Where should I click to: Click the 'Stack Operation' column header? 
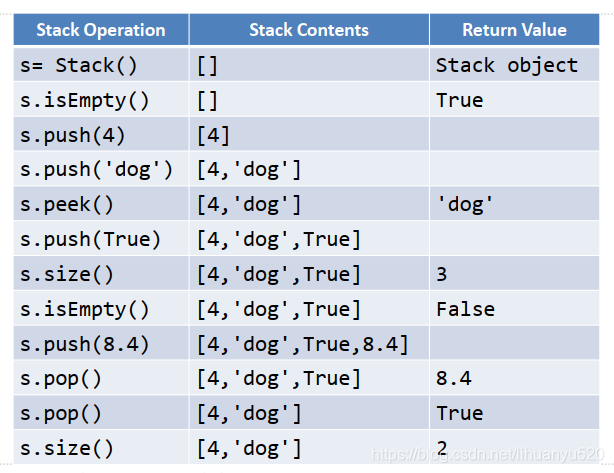pyautogui.click(x=100, y=30)
